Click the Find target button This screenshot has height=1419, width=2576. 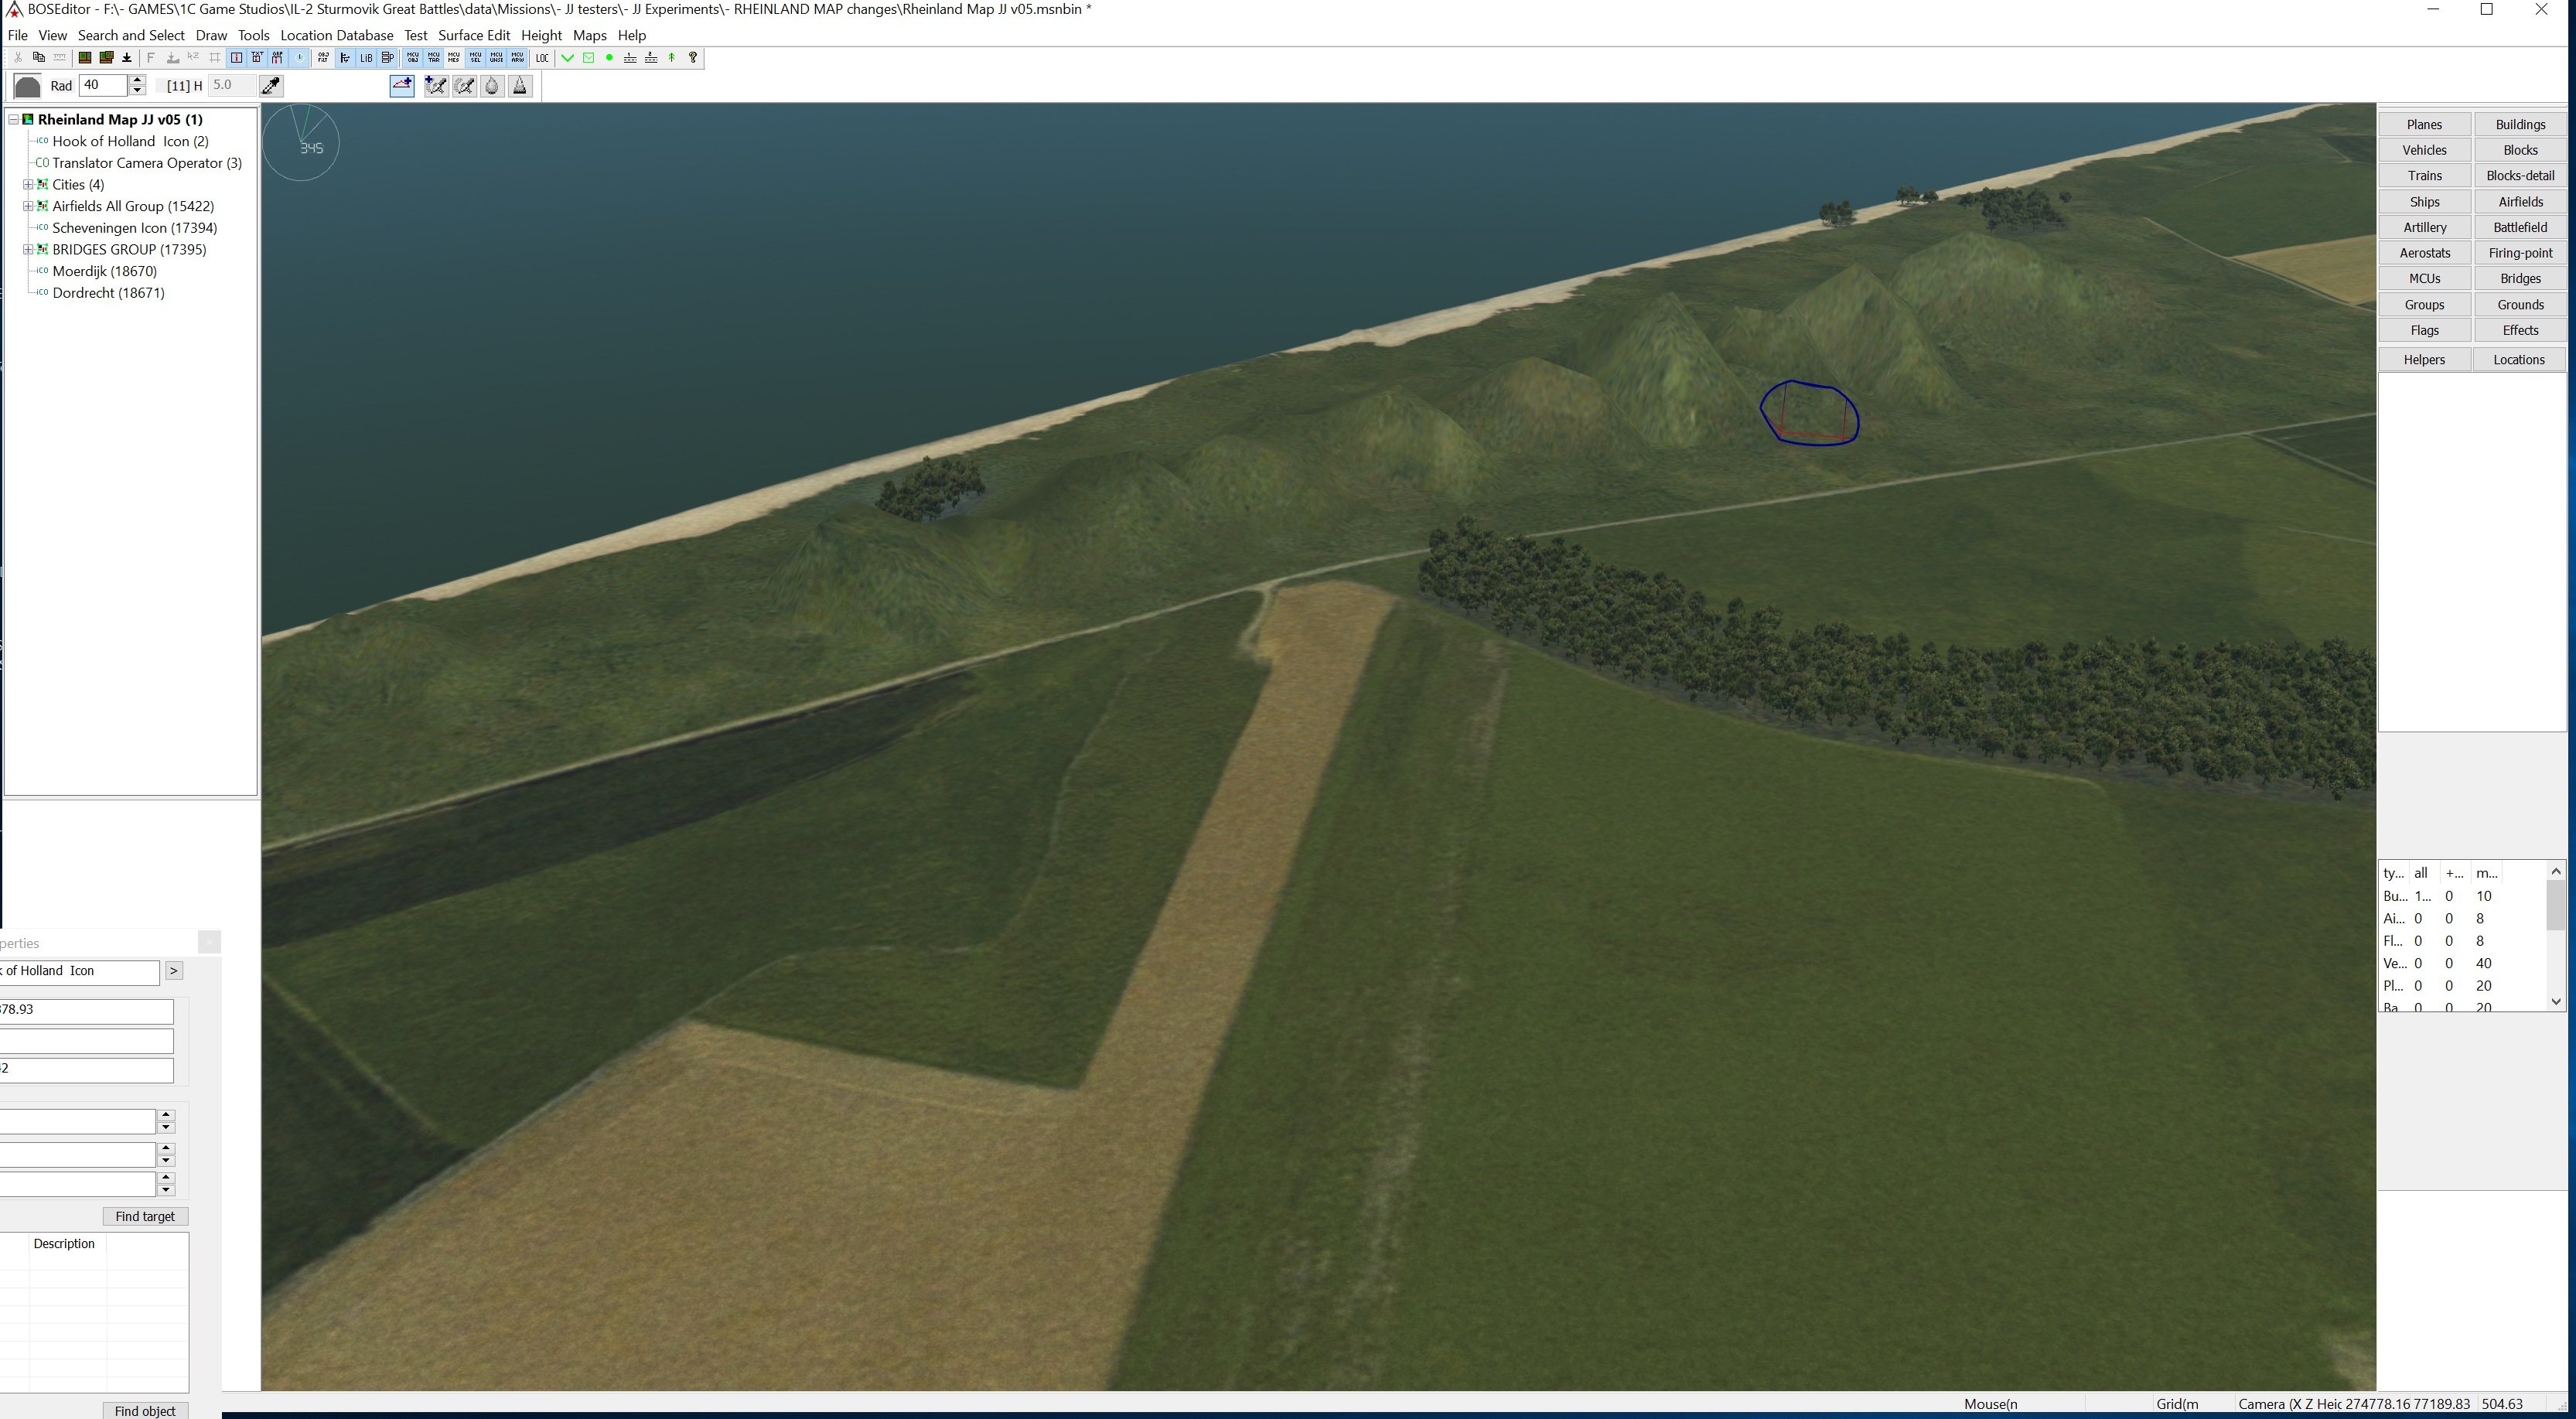click(144, 1216)
